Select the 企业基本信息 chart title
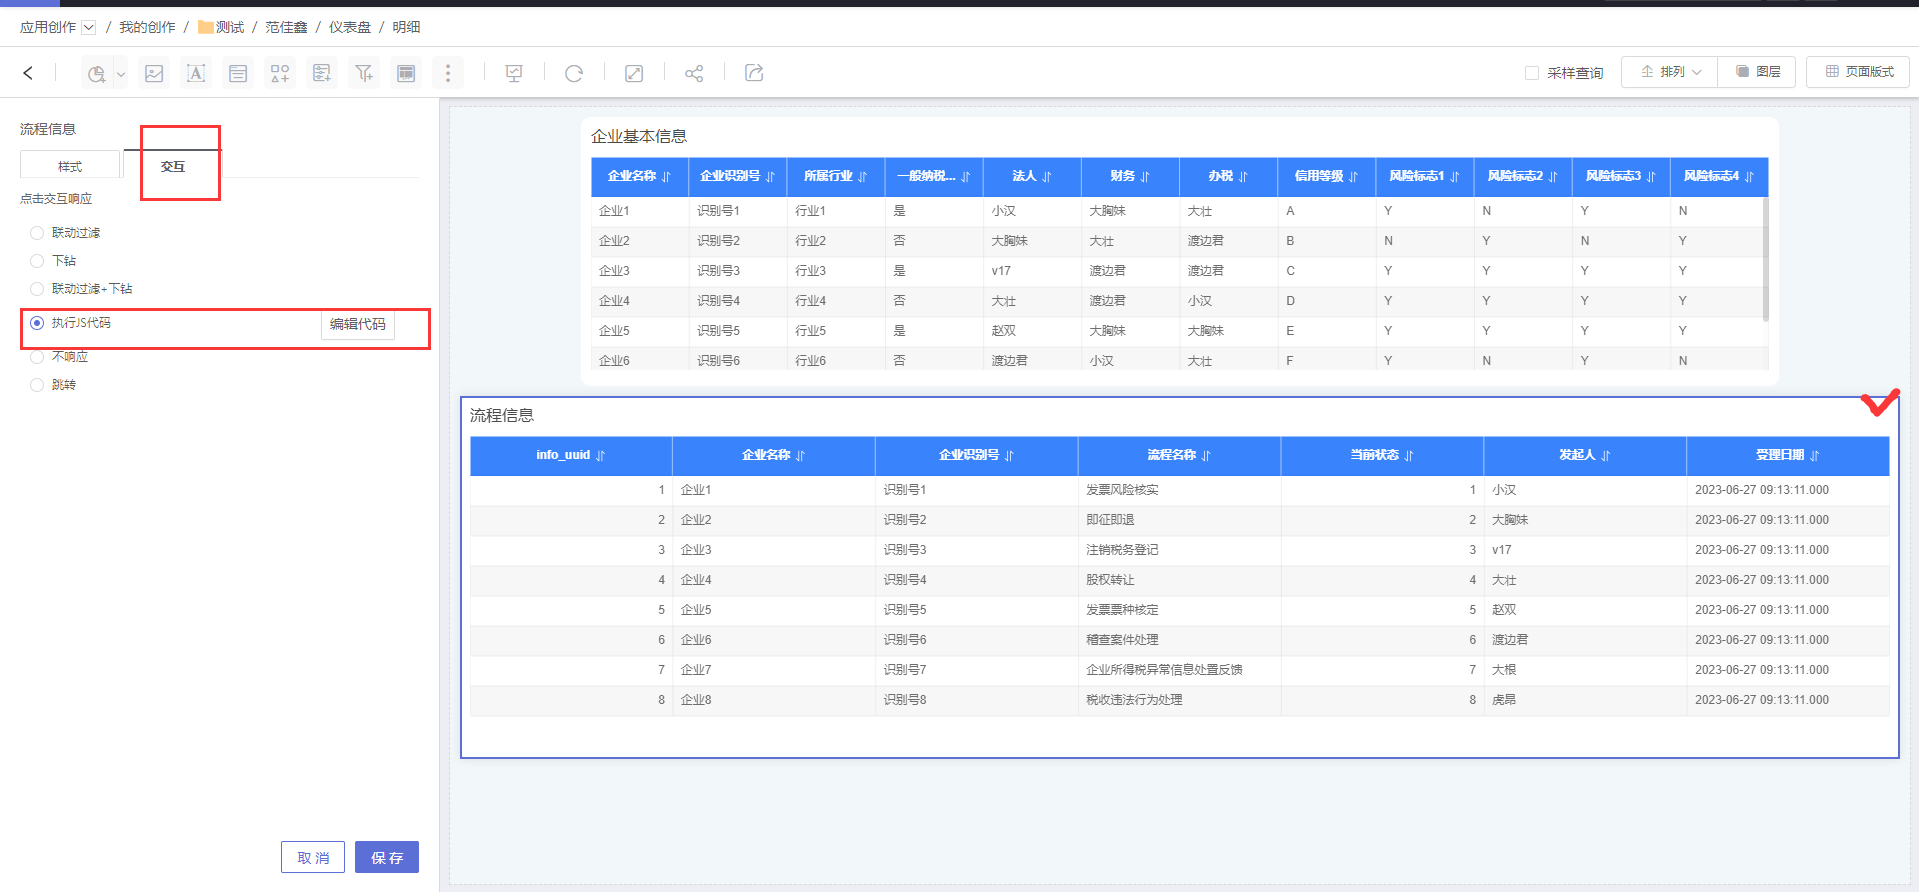Image resolution: width=1919 pixels, height=892 pixels. point(639,136)
